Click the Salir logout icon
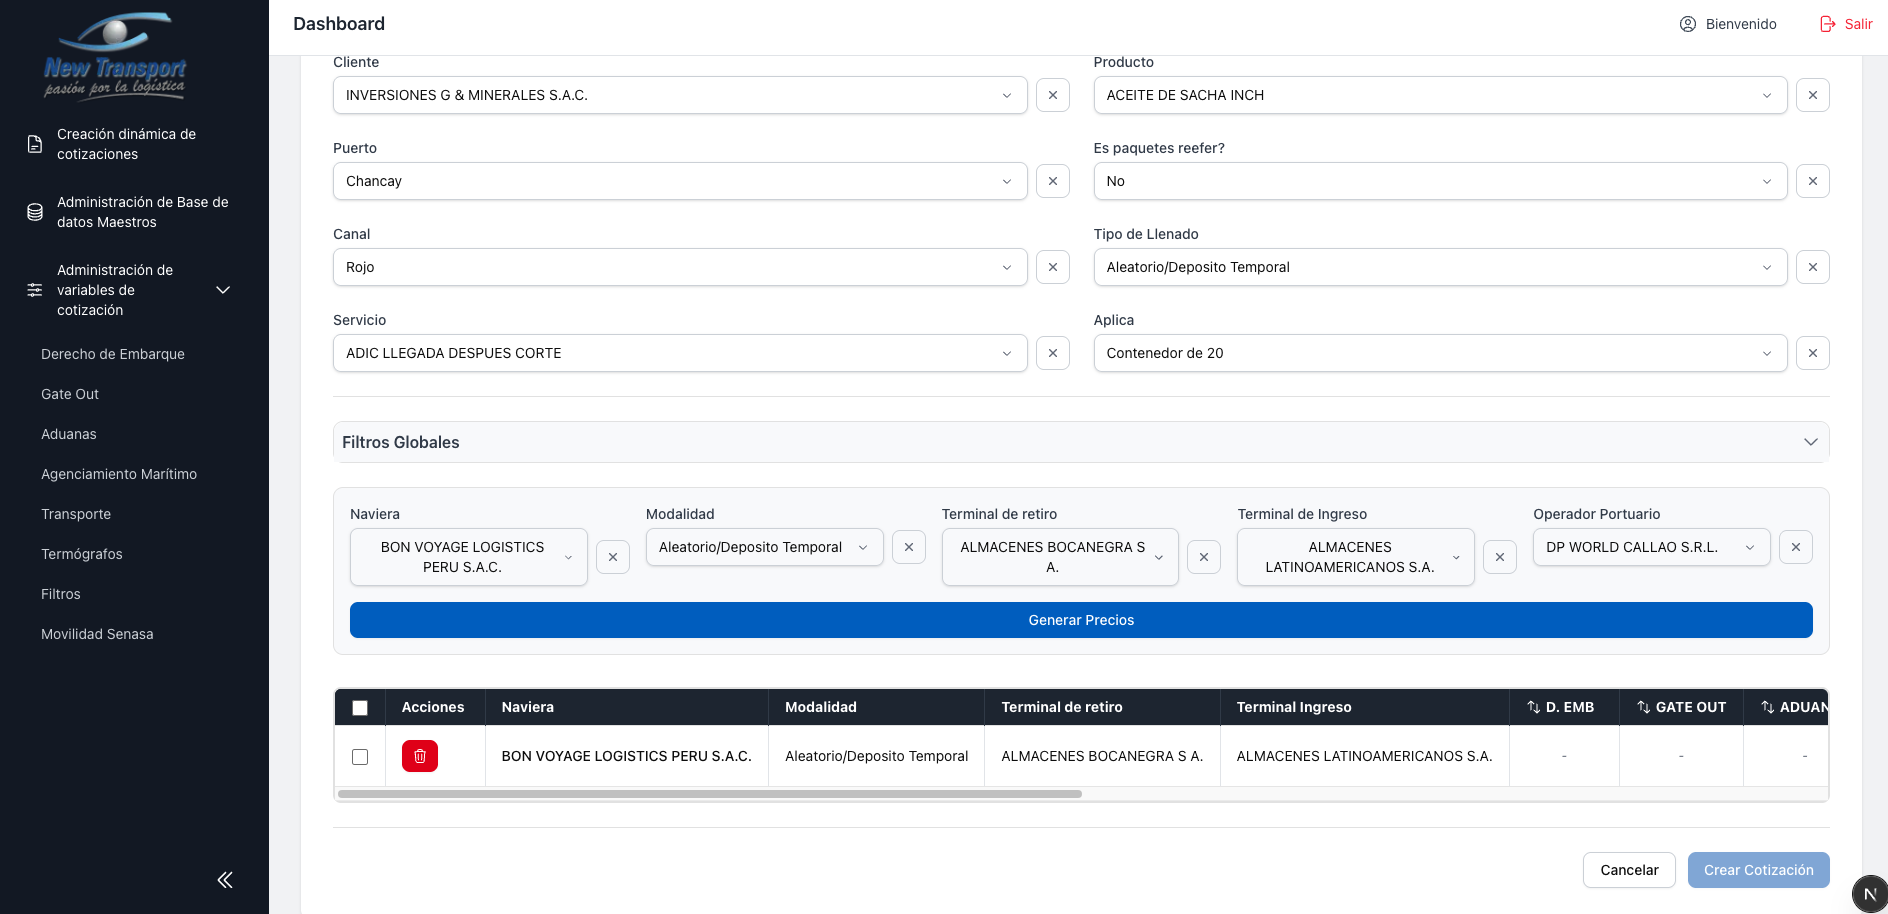Viewport: 1888px width, 914px height. [x=1827, y=24]
